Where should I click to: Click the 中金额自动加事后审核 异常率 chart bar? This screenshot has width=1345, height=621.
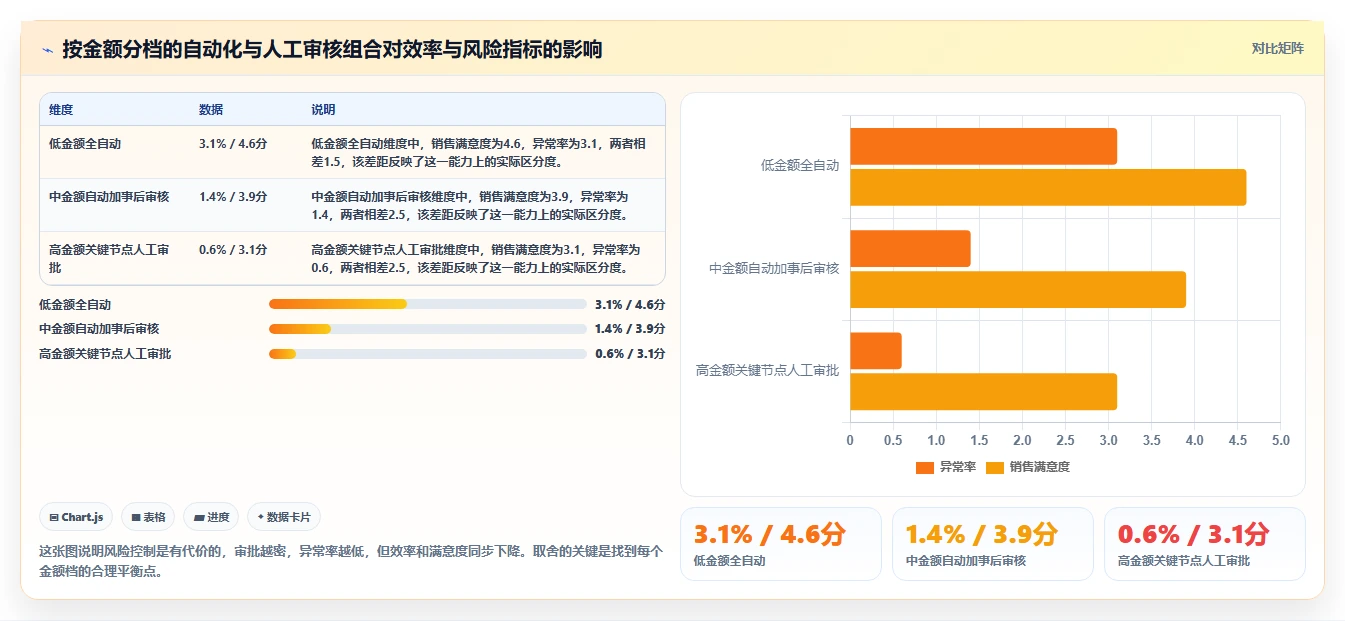pyautogui.click(x=910, y=248)
